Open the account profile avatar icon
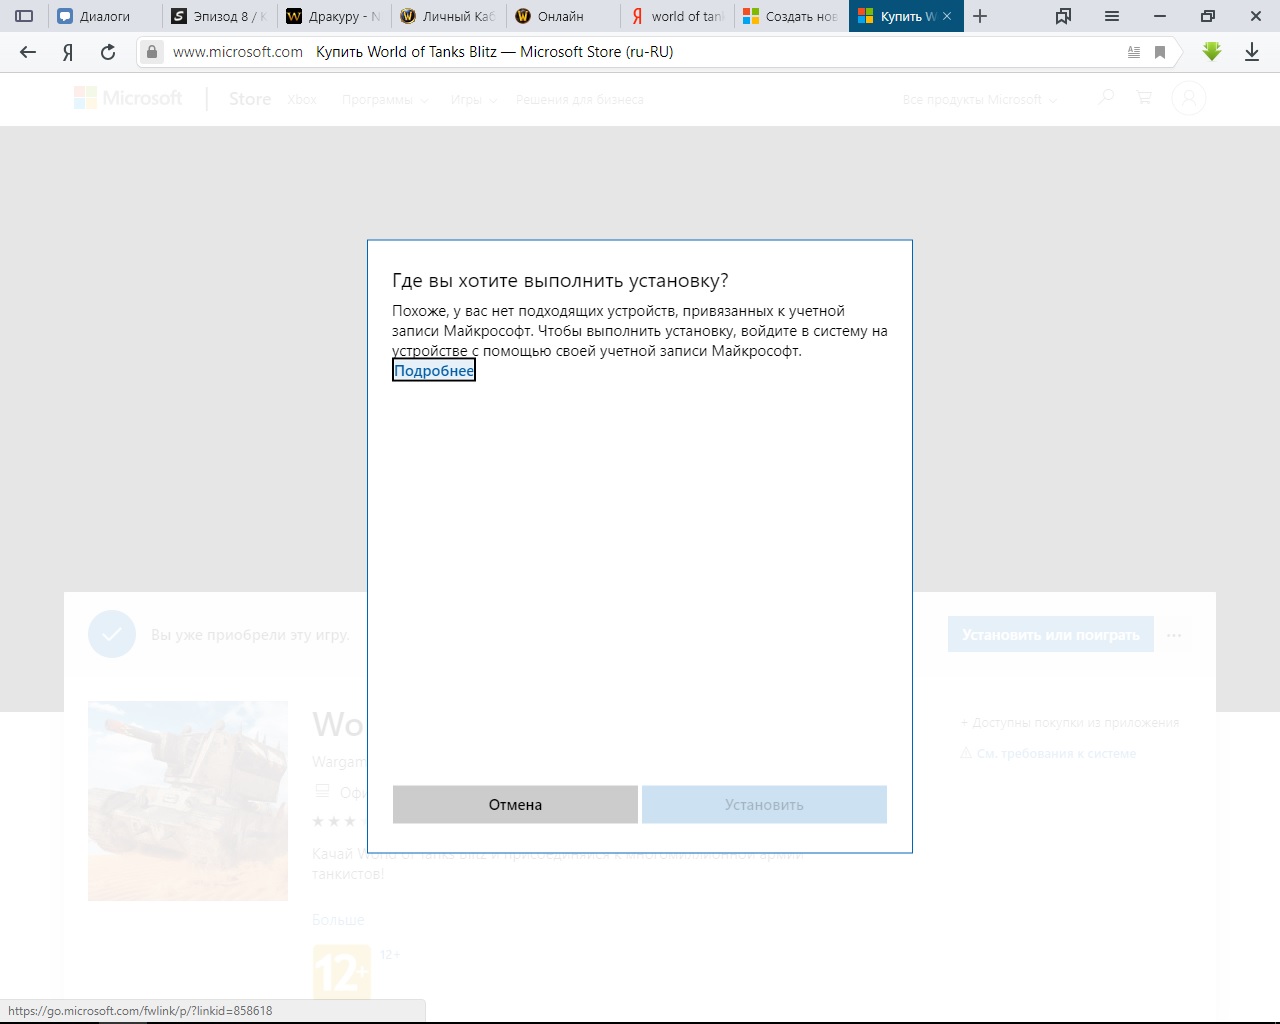The height and width of the screenshot is (1024, 1280). click(1189, 98)
